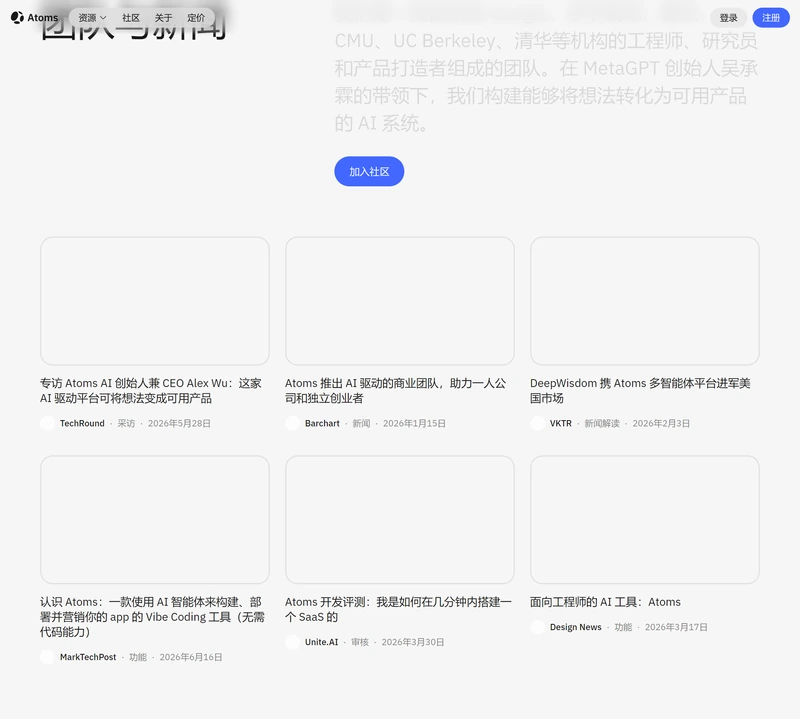Click the Design News source name
Viewport: 800px width, 719px height.
(x=576, y=628)
